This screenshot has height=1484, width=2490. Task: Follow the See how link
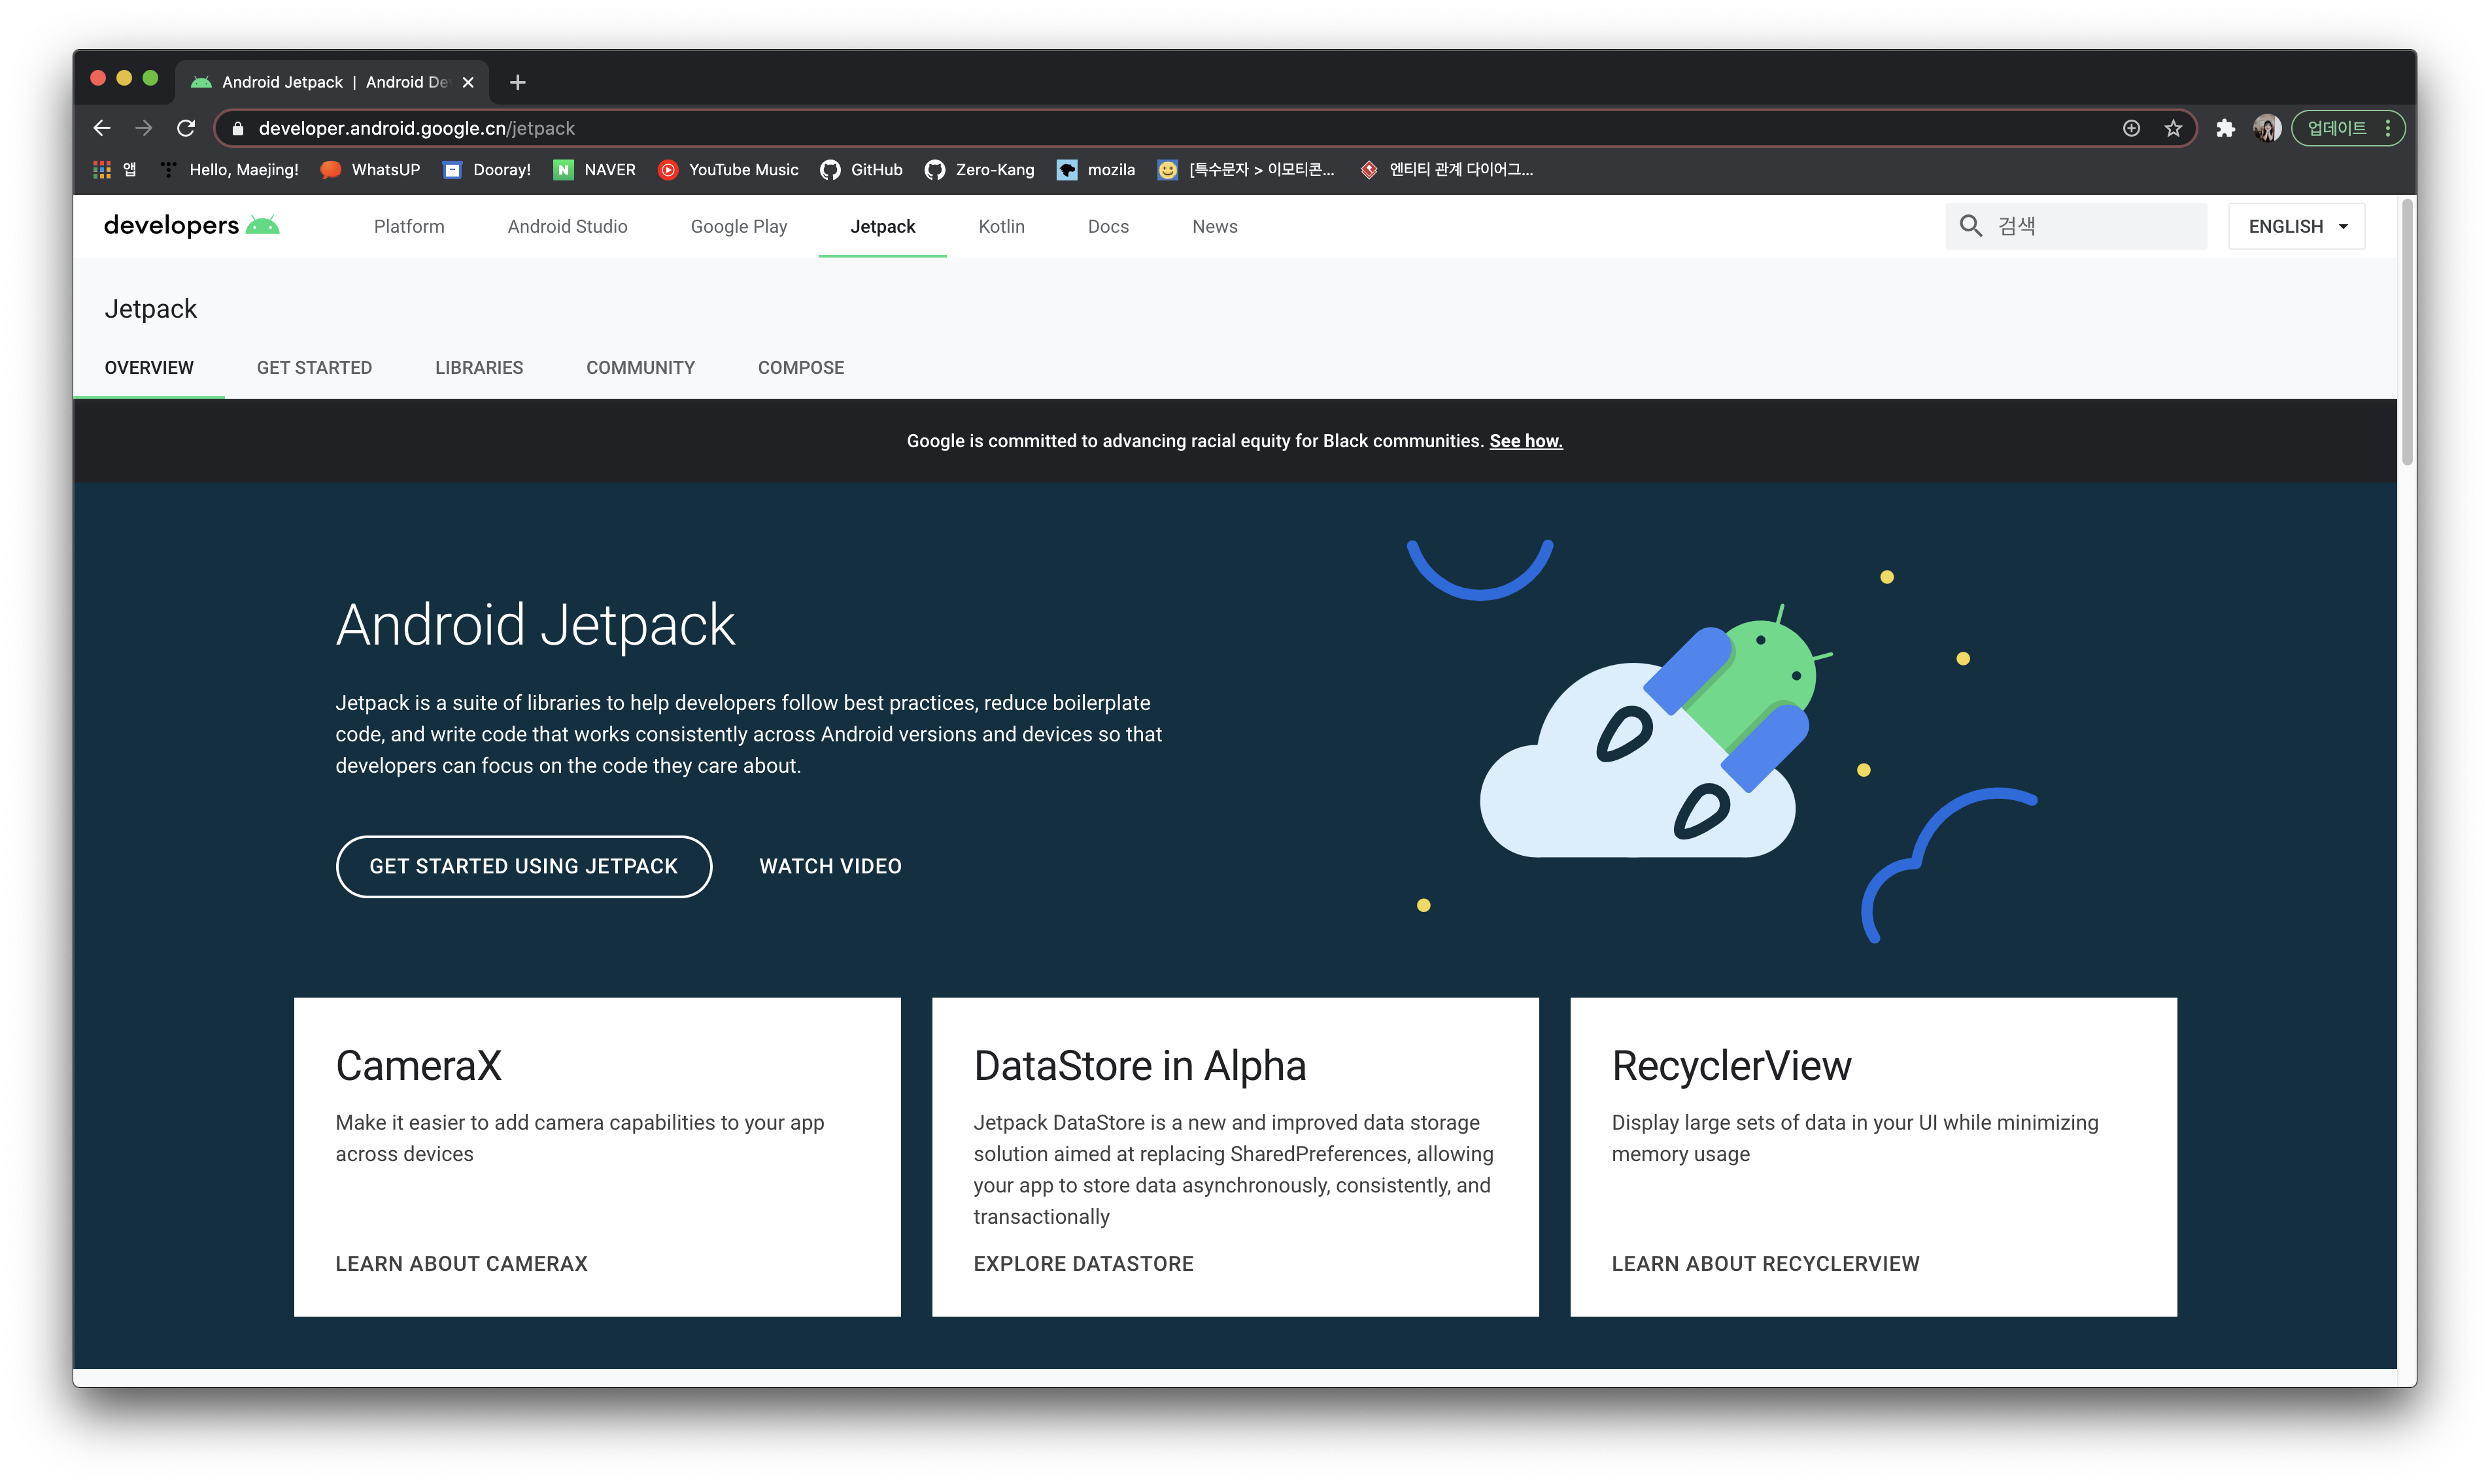click(1525, 441)
